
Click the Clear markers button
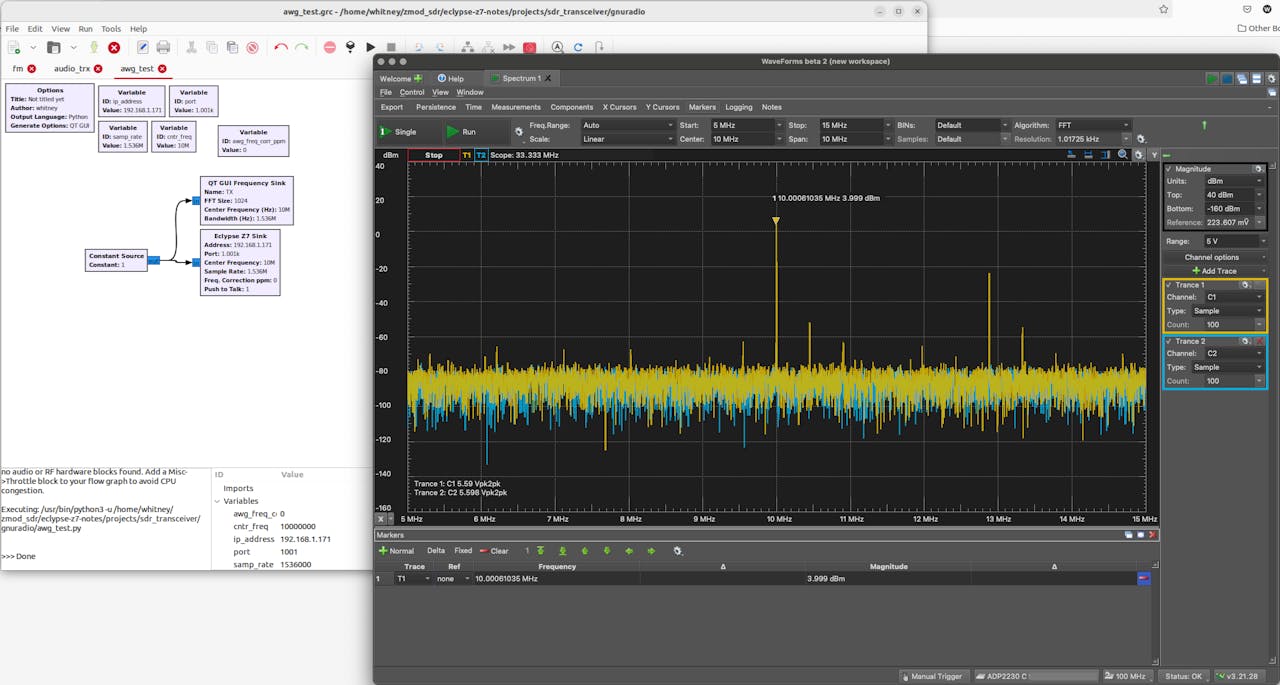point(494,551)
